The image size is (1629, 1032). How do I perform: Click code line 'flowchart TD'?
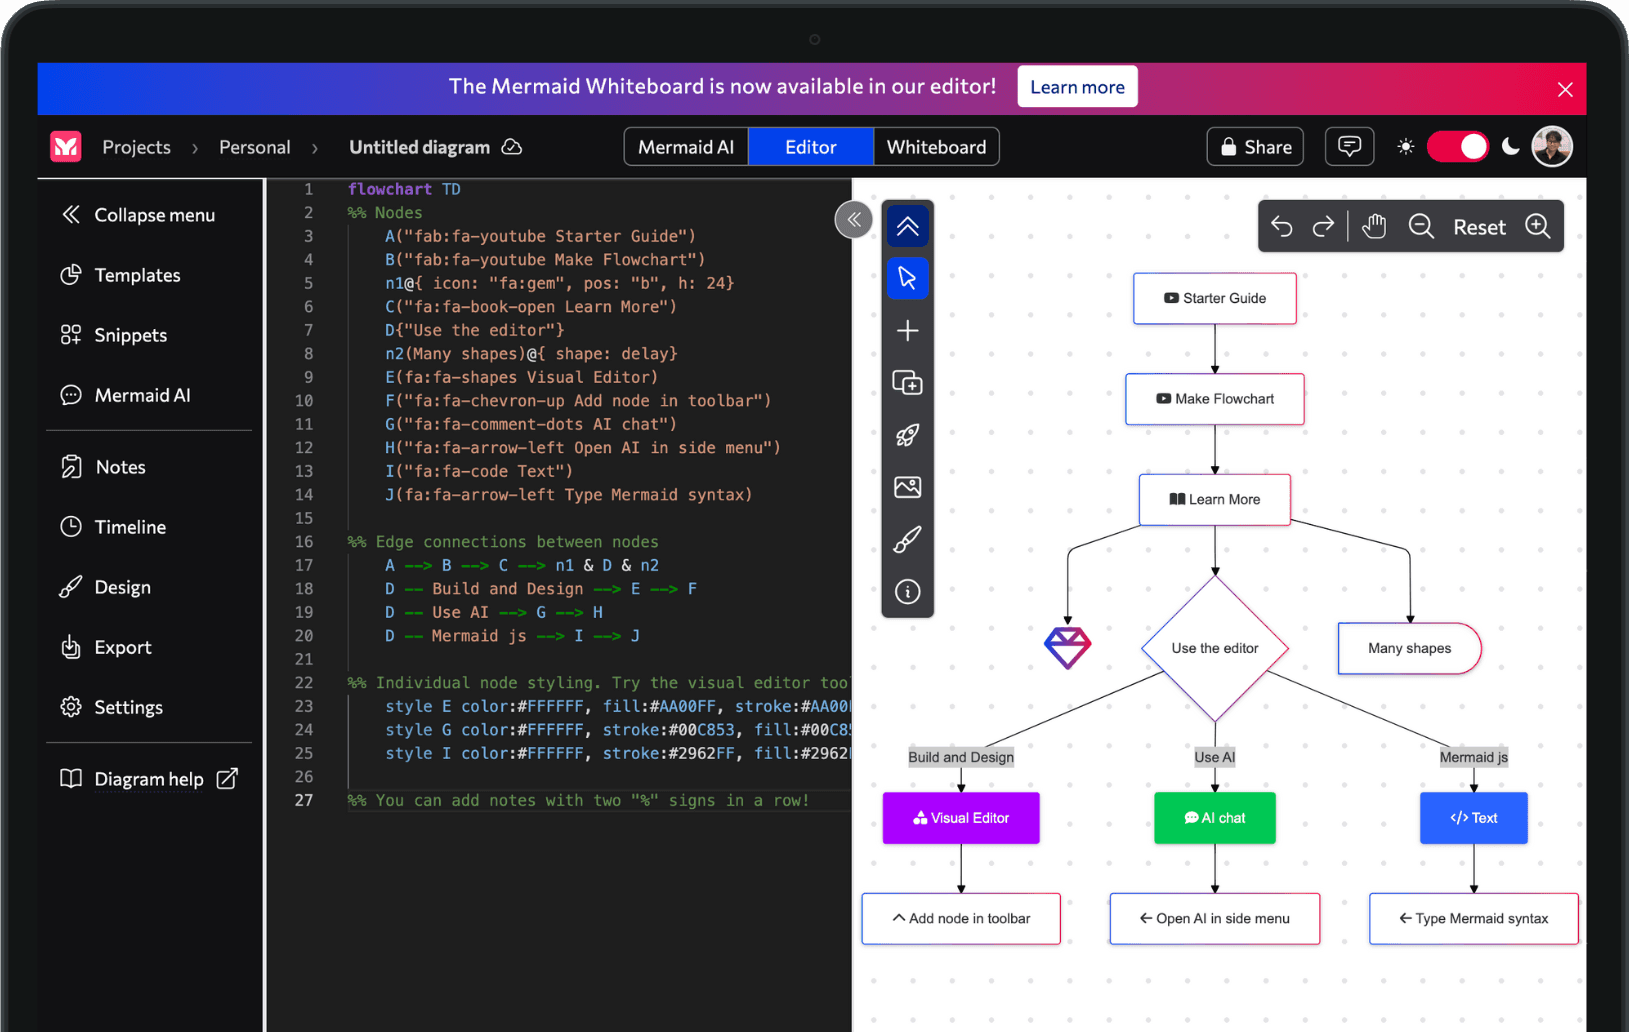pos(404,189)
